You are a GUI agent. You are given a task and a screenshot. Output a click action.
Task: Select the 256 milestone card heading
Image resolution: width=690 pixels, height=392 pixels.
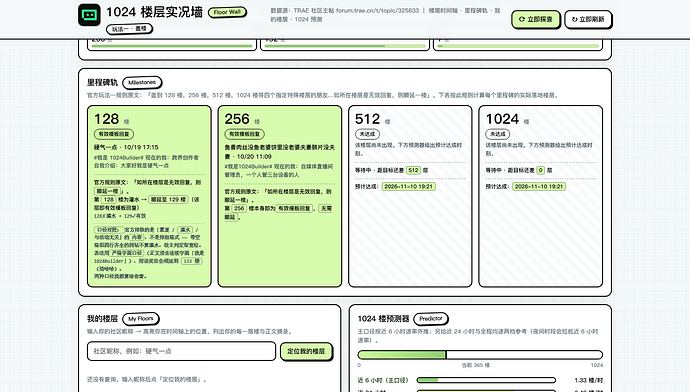pyautogui.click(x=237, y=119)
